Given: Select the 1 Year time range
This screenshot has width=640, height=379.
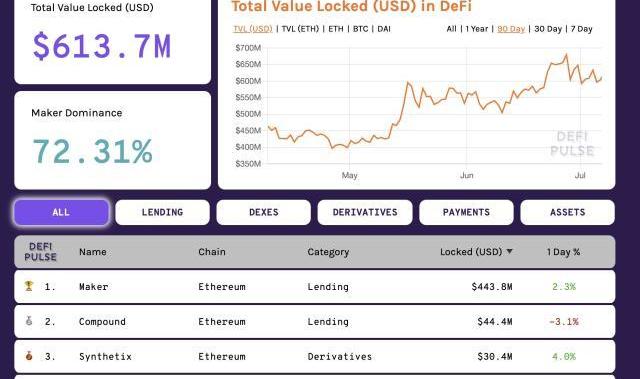Looking at the screenshot, I should pos(477,29).
